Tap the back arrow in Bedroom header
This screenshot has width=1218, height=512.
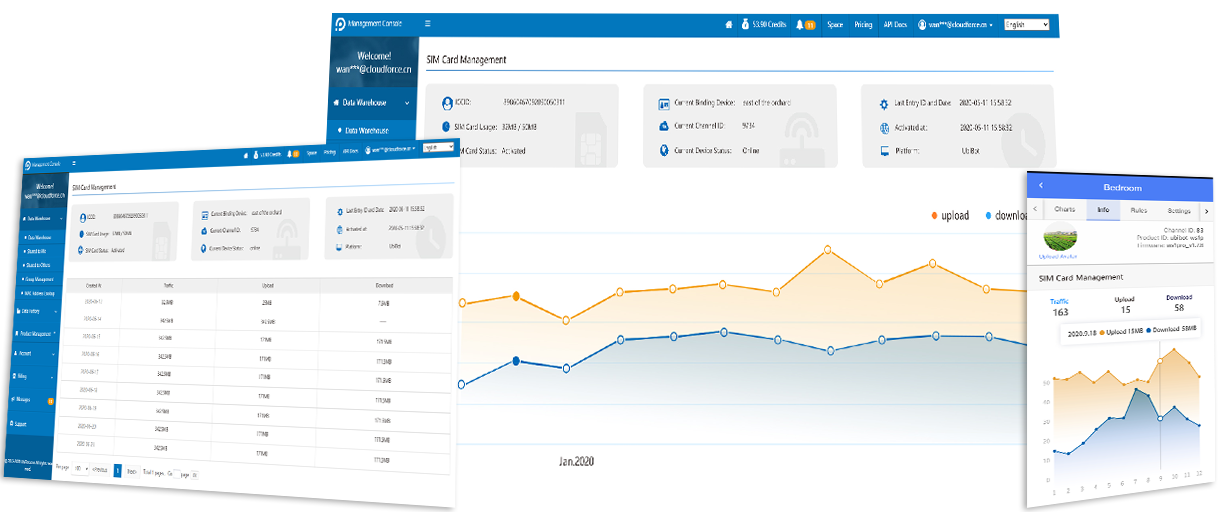[1041, 186]
